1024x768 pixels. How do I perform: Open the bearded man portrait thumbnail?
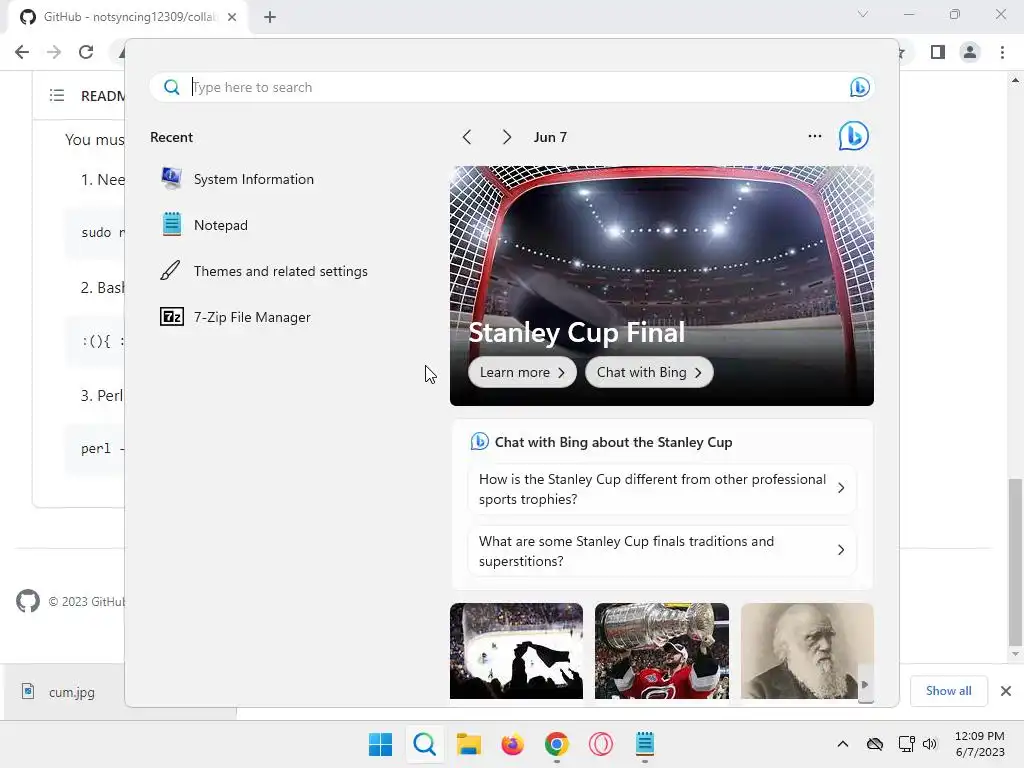807,651
